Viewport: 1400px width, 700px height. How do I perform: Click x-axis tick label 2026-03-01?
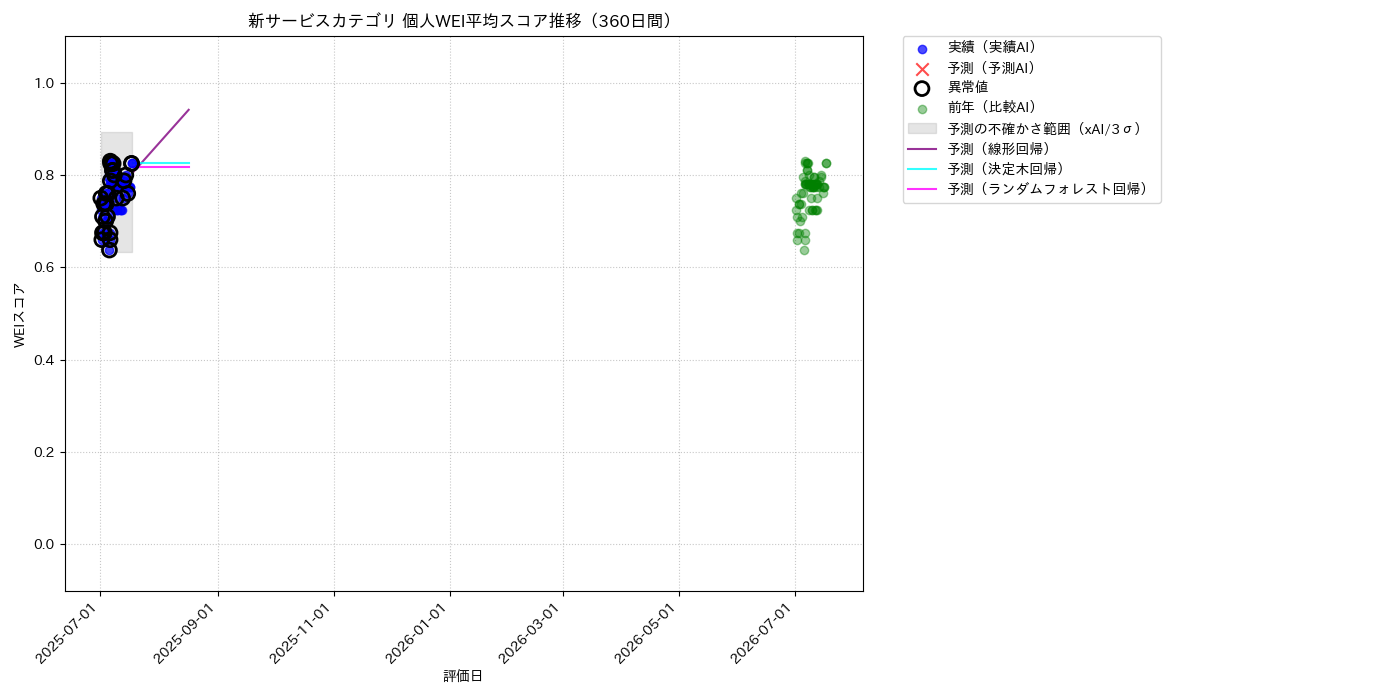tap(532, 634)
